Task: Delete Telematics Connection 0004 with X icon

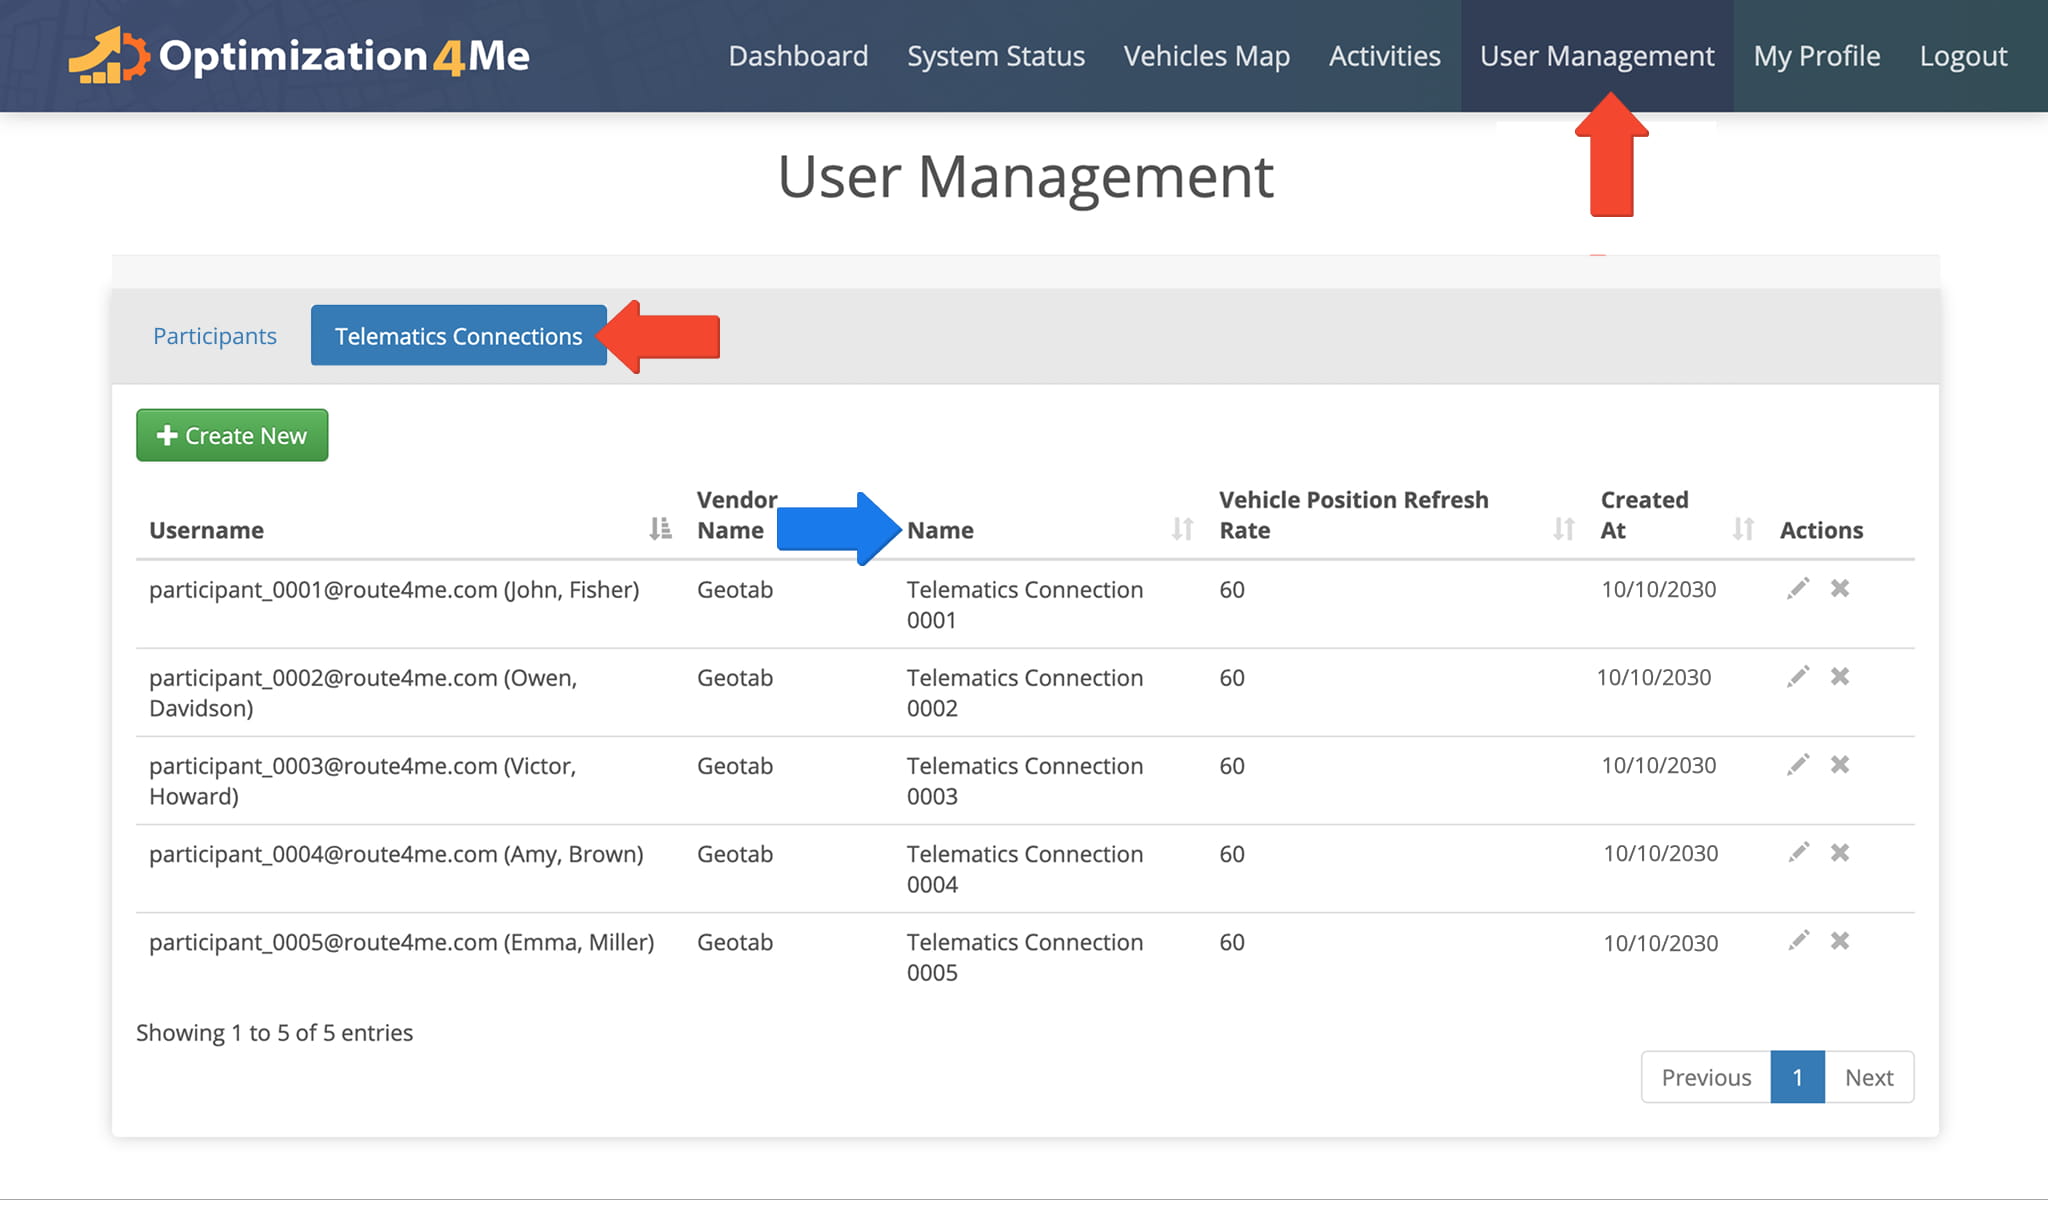Action: click(x=1840, y=853)
